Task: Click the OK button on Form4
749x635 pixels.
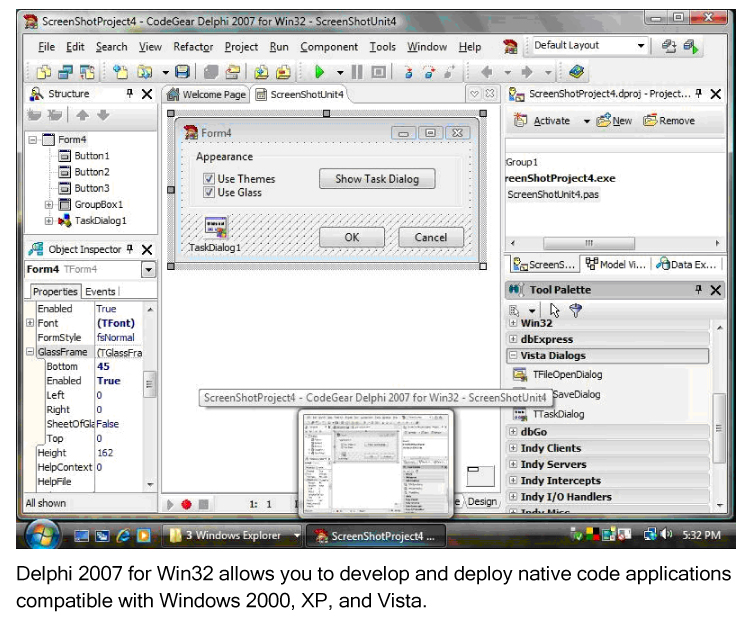Action: point(352,237)
